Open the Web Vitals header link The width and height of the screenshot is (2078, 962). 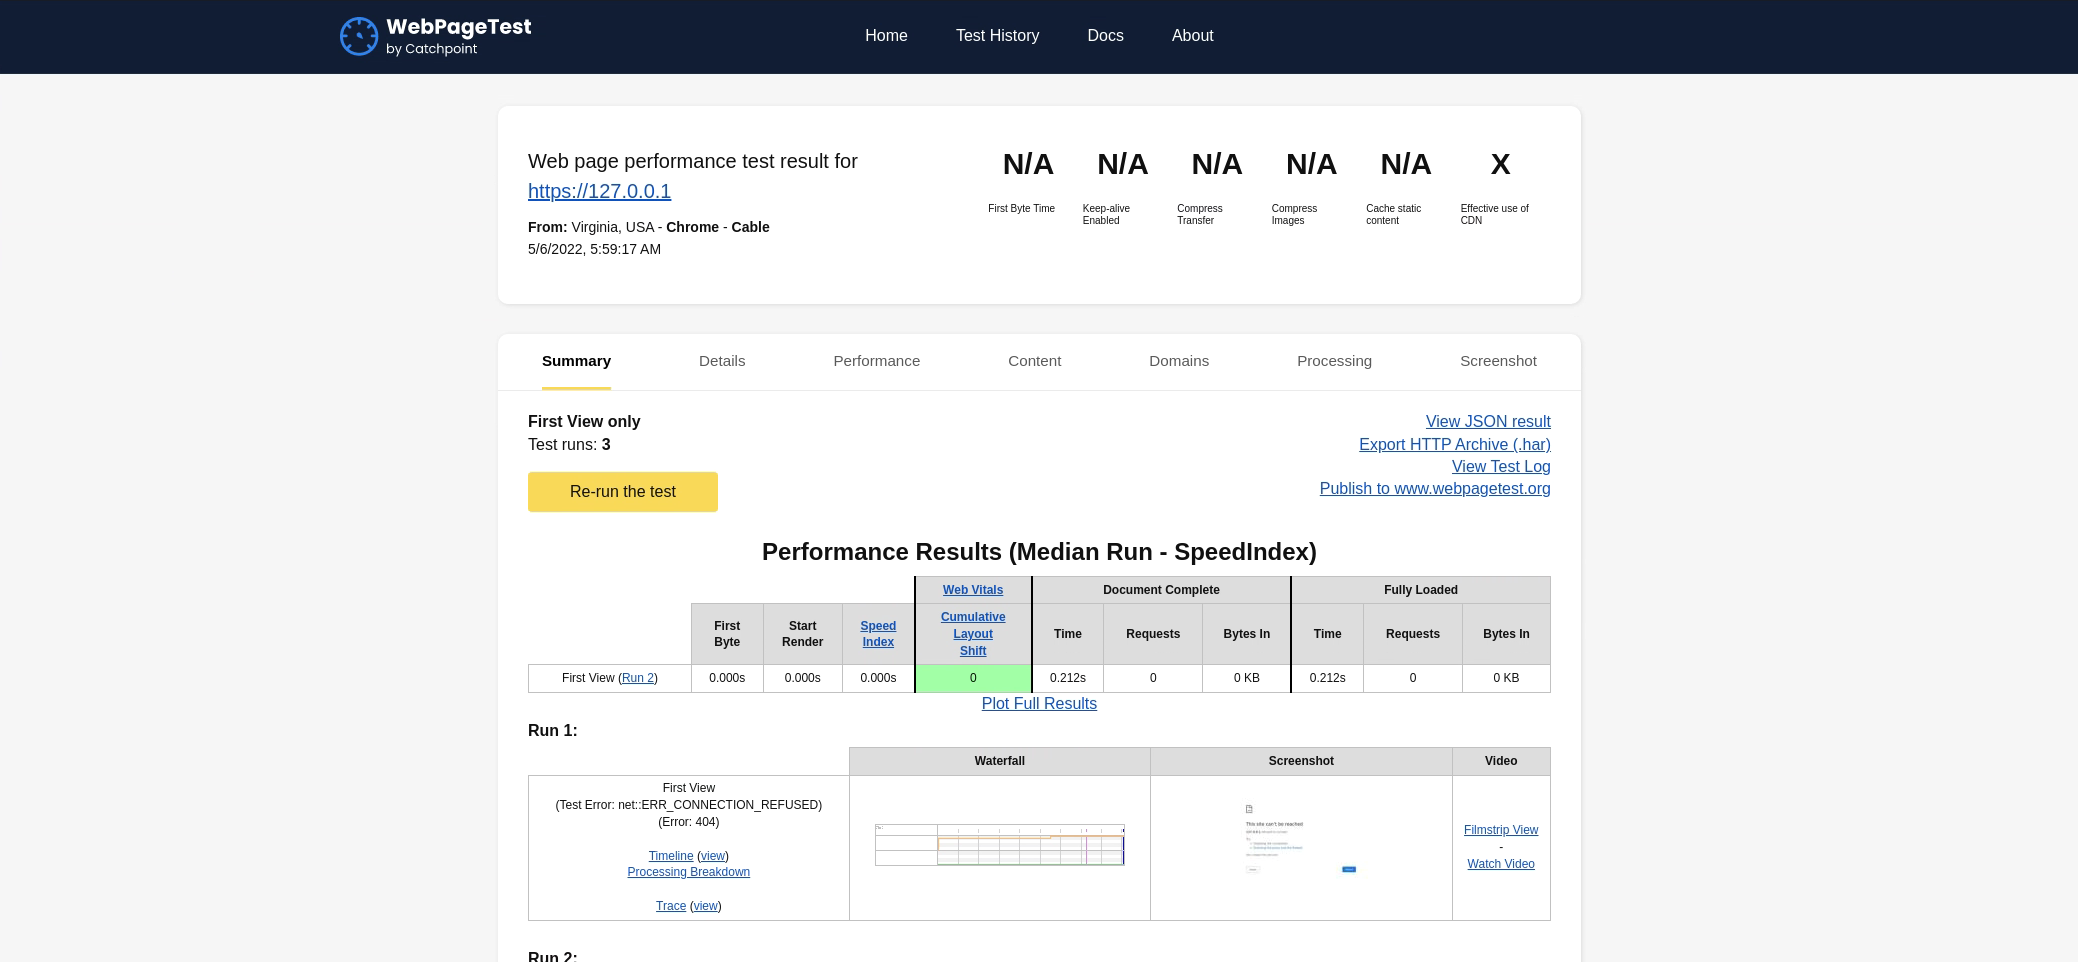973,590
